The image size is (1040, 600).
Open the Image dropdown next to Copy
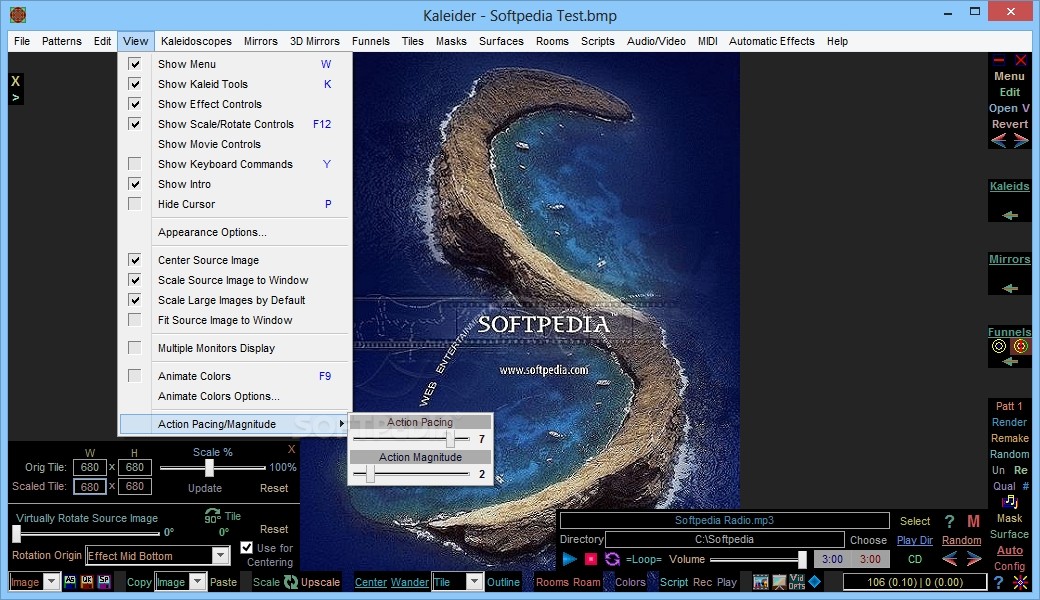[197, 582]
